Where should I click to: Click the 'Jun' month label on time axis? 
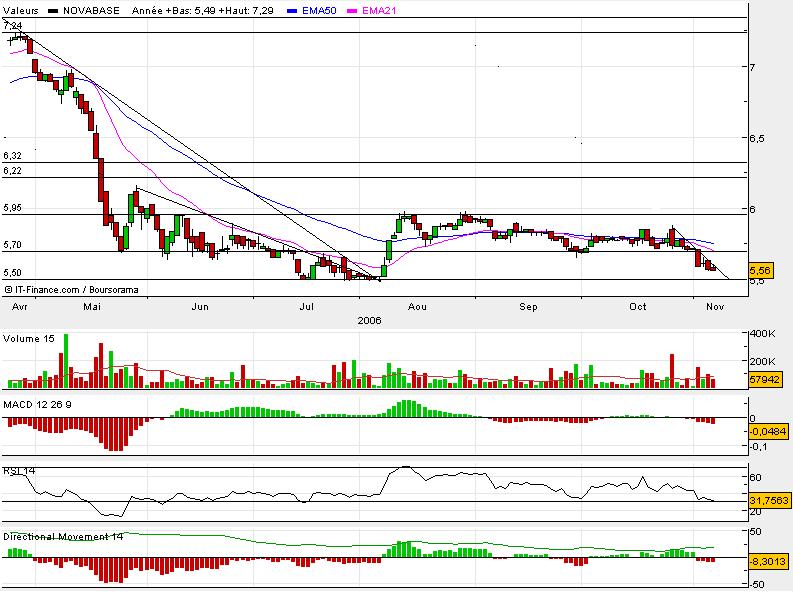coord(200,306)
